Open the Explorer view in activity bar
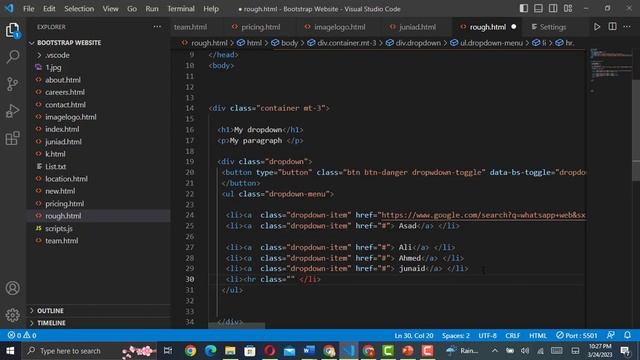Image resolution: width=640 pixels, height=360 pixels. click(13, 30)
